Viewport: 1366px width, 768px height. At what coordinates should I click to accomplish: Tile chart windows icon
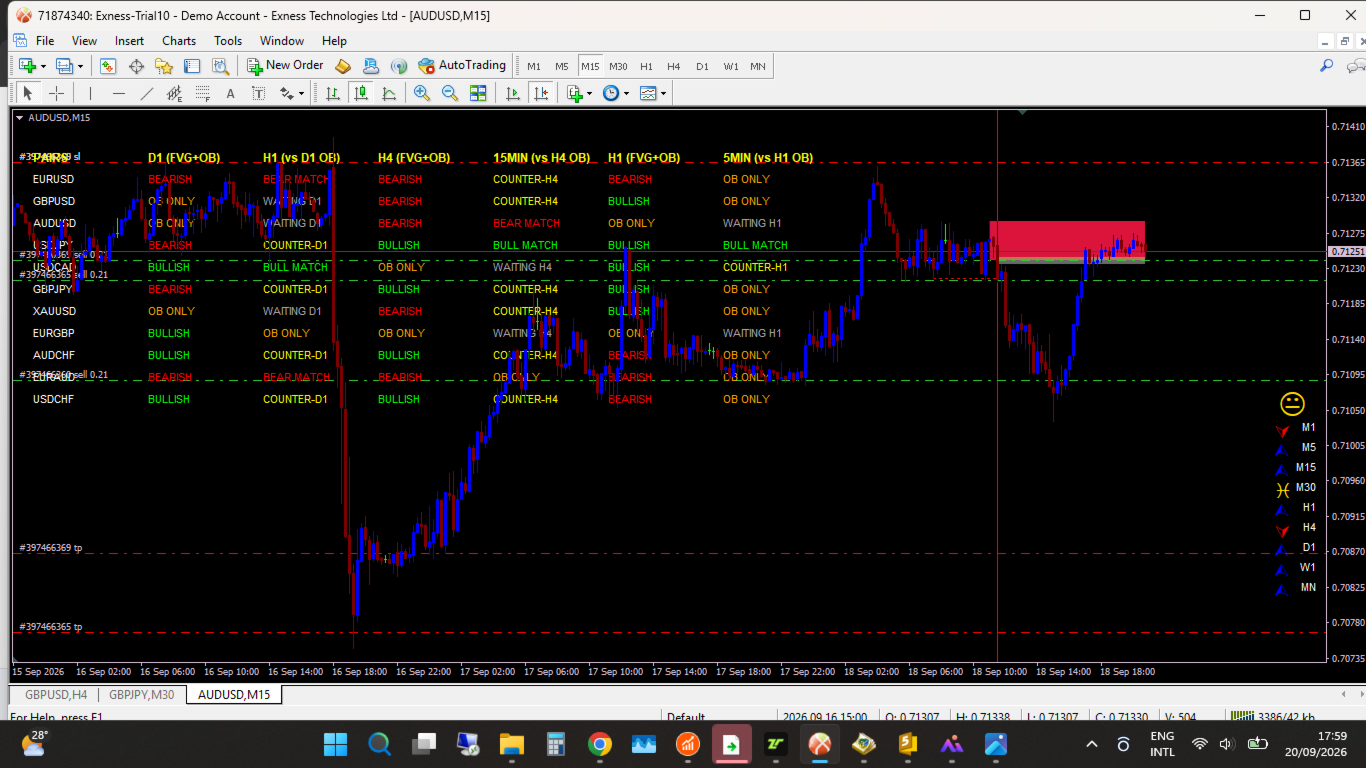(x=478, y=93)
